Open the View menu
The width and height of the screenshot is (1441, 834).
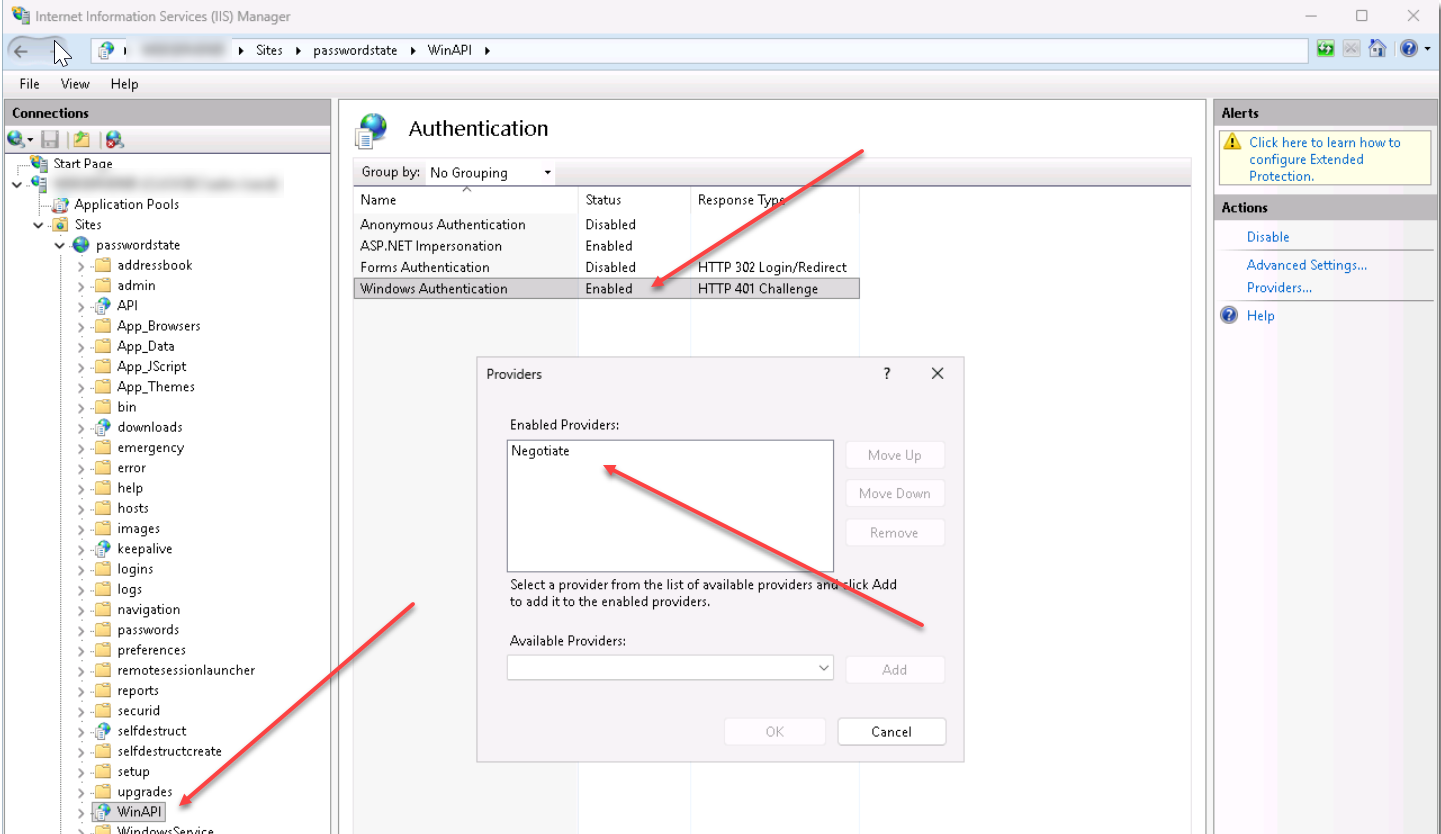coord(75,84)
